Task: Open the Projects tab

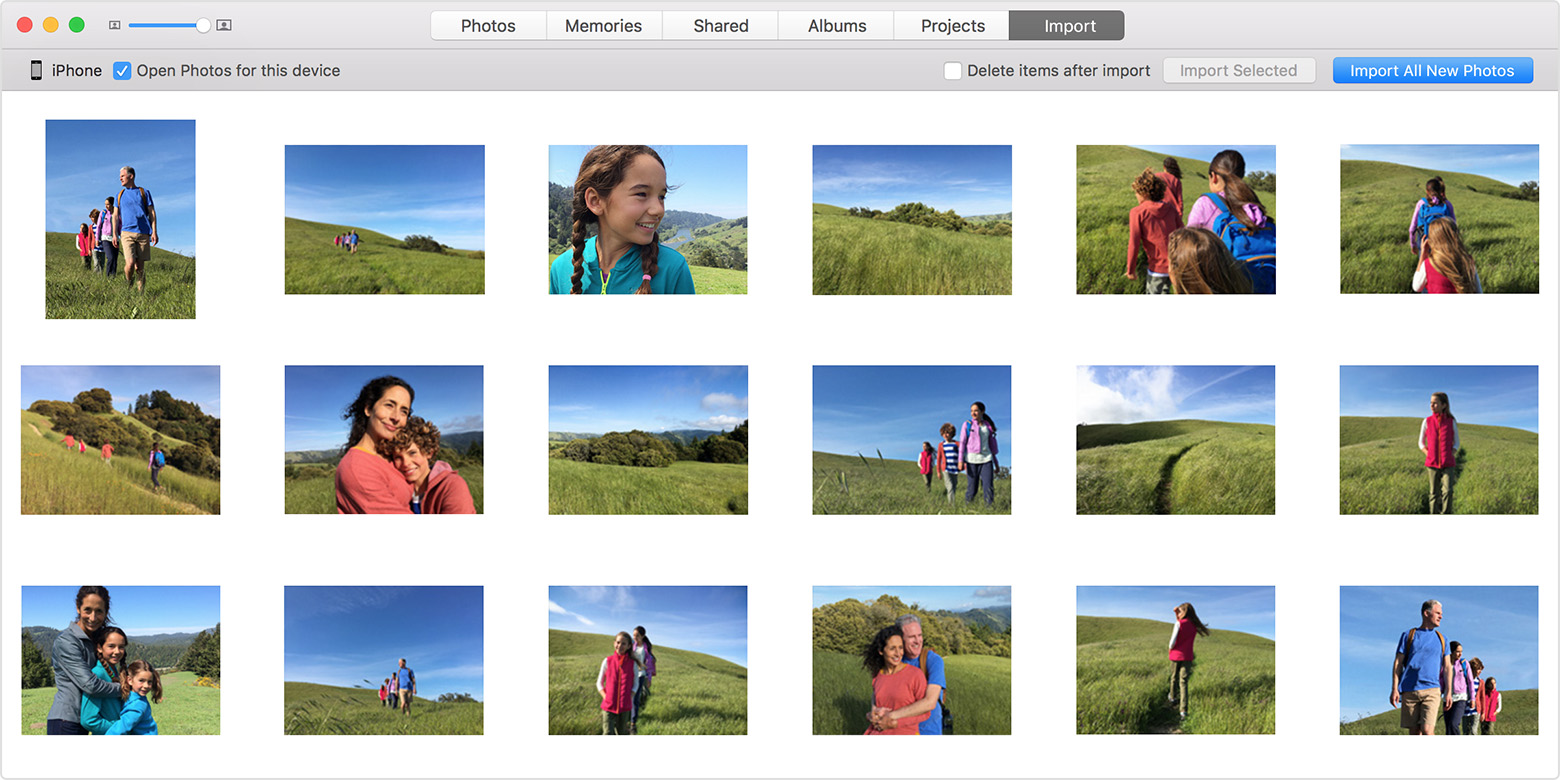Action: tap(952, 26)
